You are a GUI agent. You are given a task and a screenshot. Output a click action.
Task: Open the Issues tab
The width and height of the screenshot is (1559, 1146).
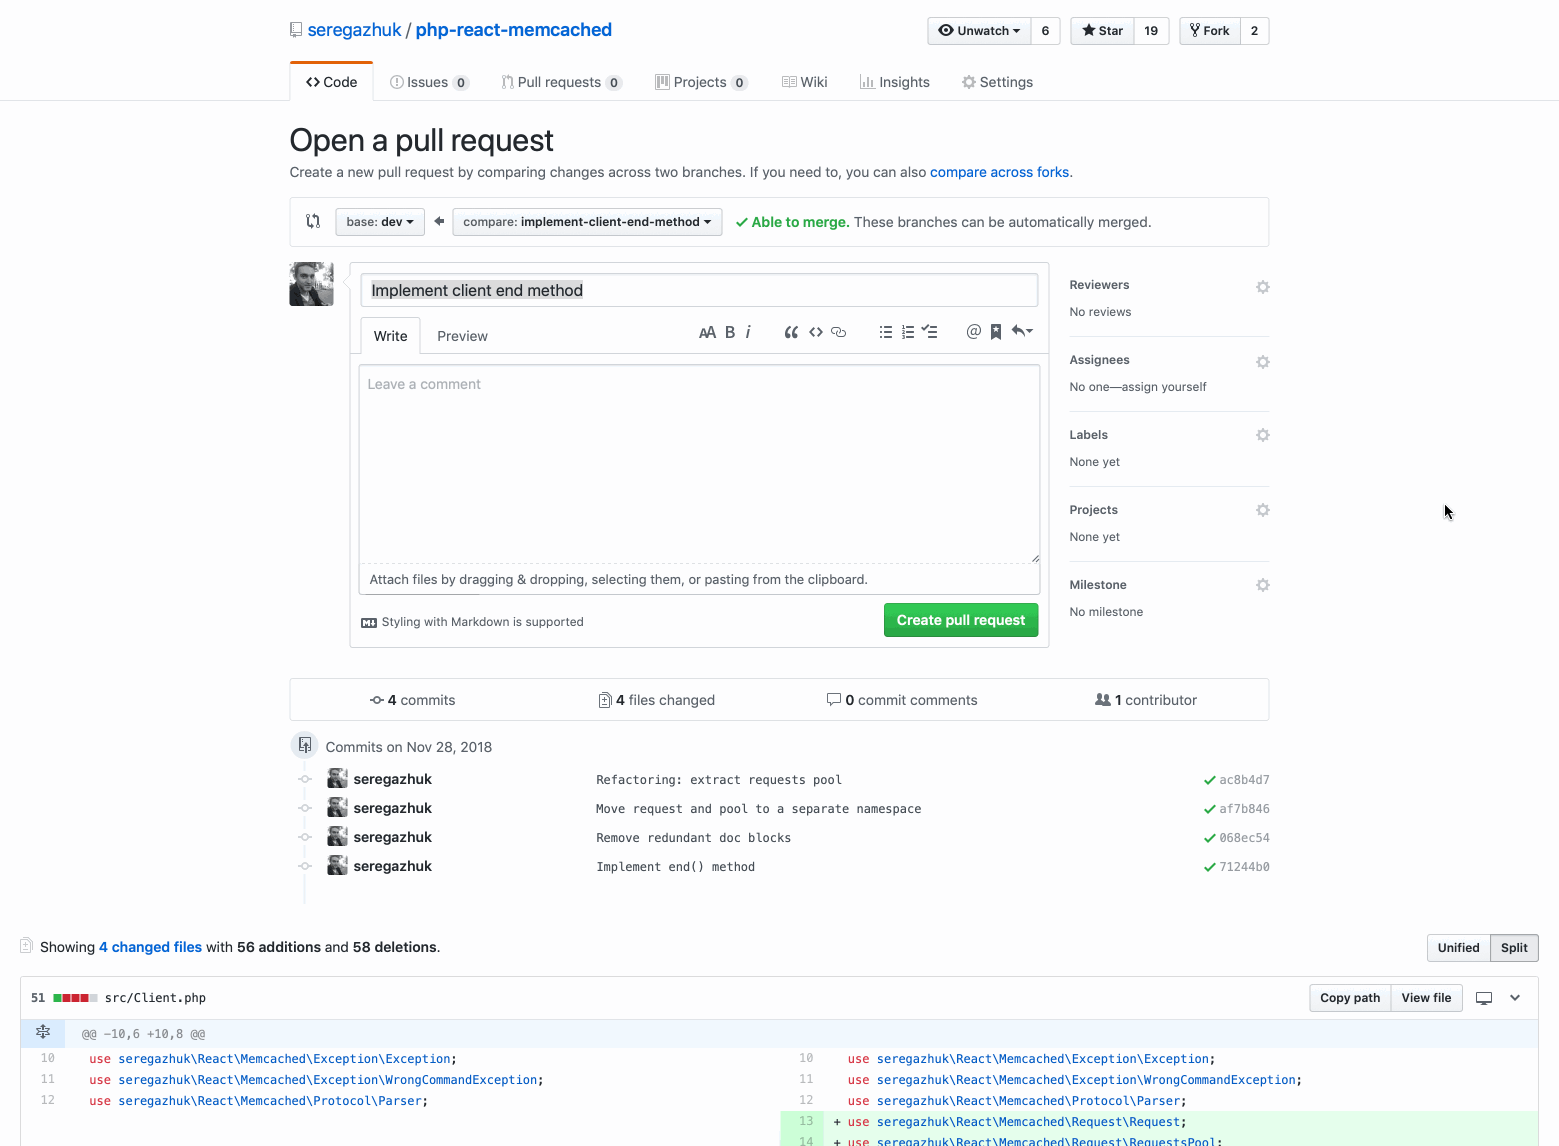point(429,82)
